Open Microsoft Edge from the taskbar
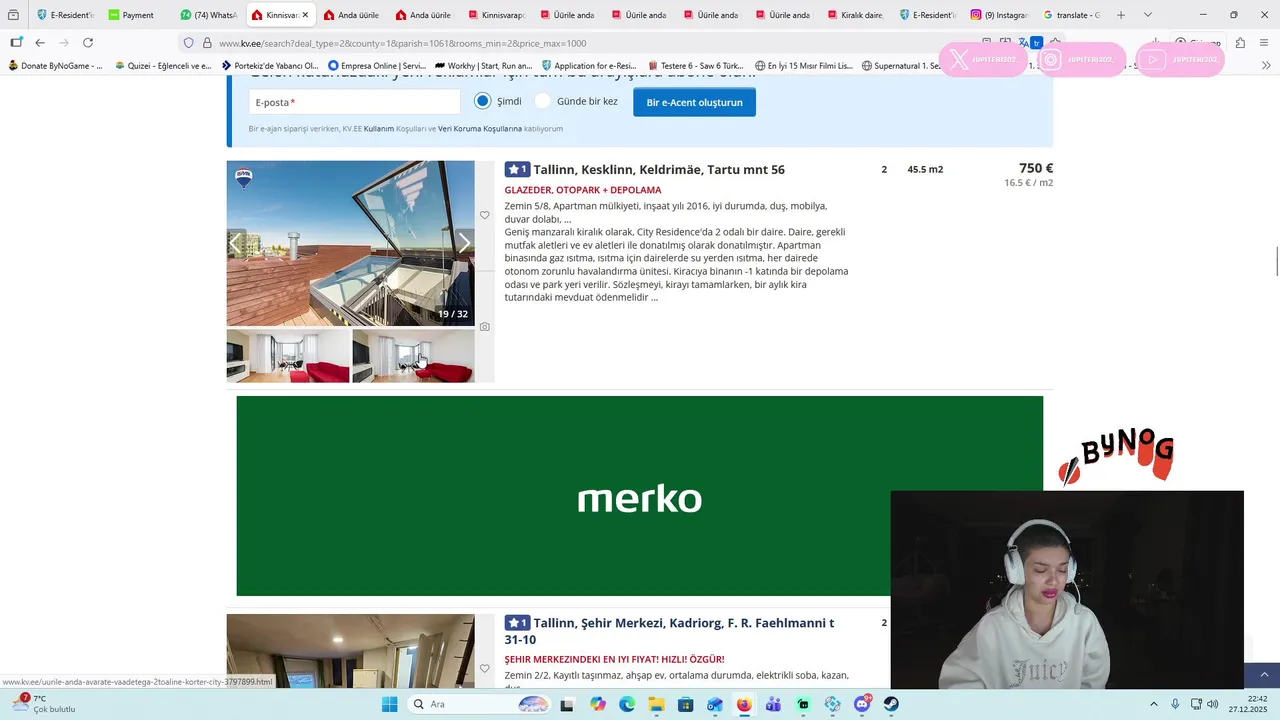Image resolution: width=1280 pixels, height=720 pixels. click(627, 704)
